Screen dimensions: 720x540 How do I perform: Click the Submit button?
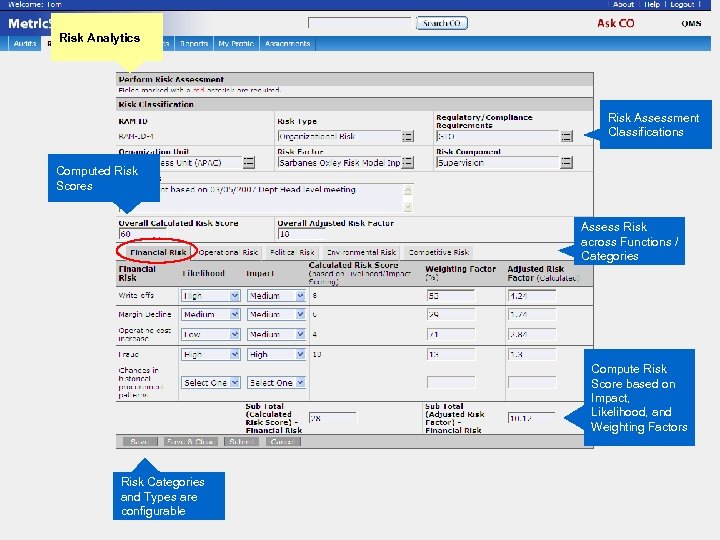(241, 442)
